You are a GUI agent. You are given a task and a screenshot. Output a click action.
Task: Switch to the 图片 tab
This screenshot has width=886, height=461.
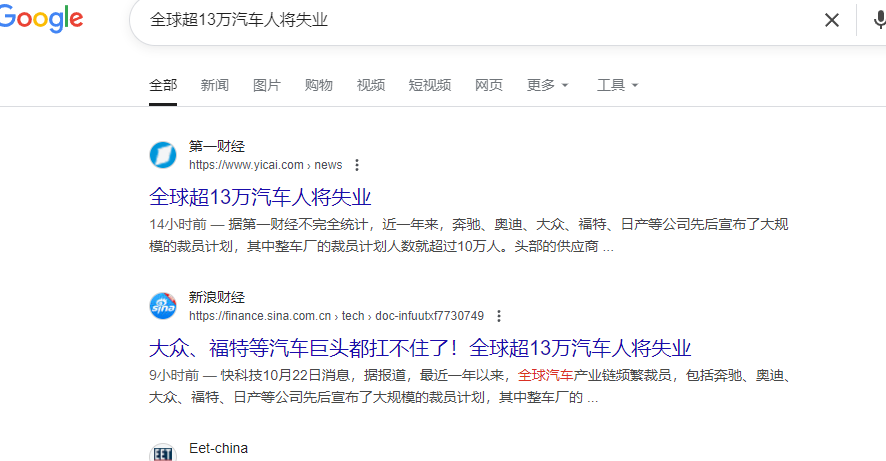(x=267, y=85)
